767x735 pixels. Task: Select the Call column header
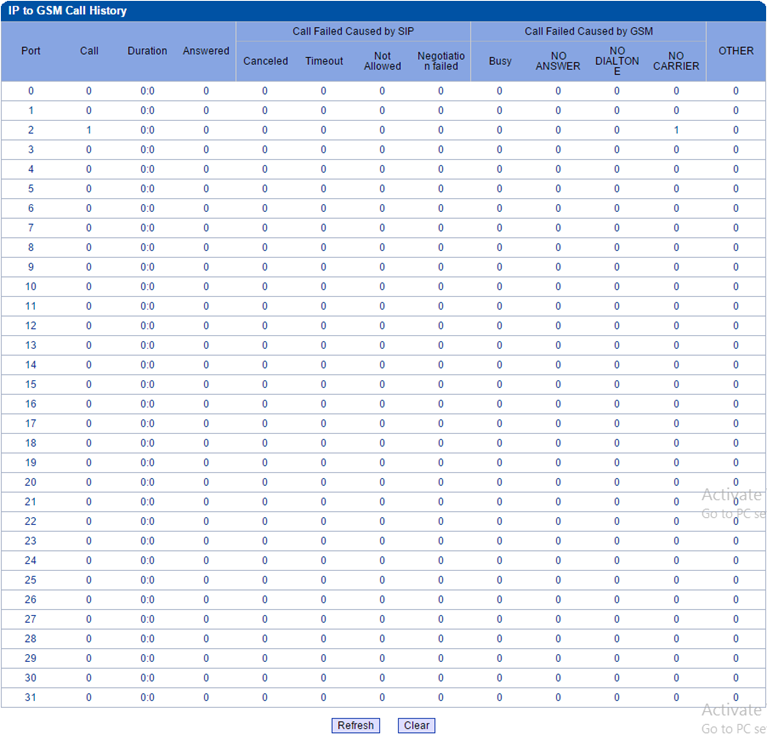(x=89, y=51)
